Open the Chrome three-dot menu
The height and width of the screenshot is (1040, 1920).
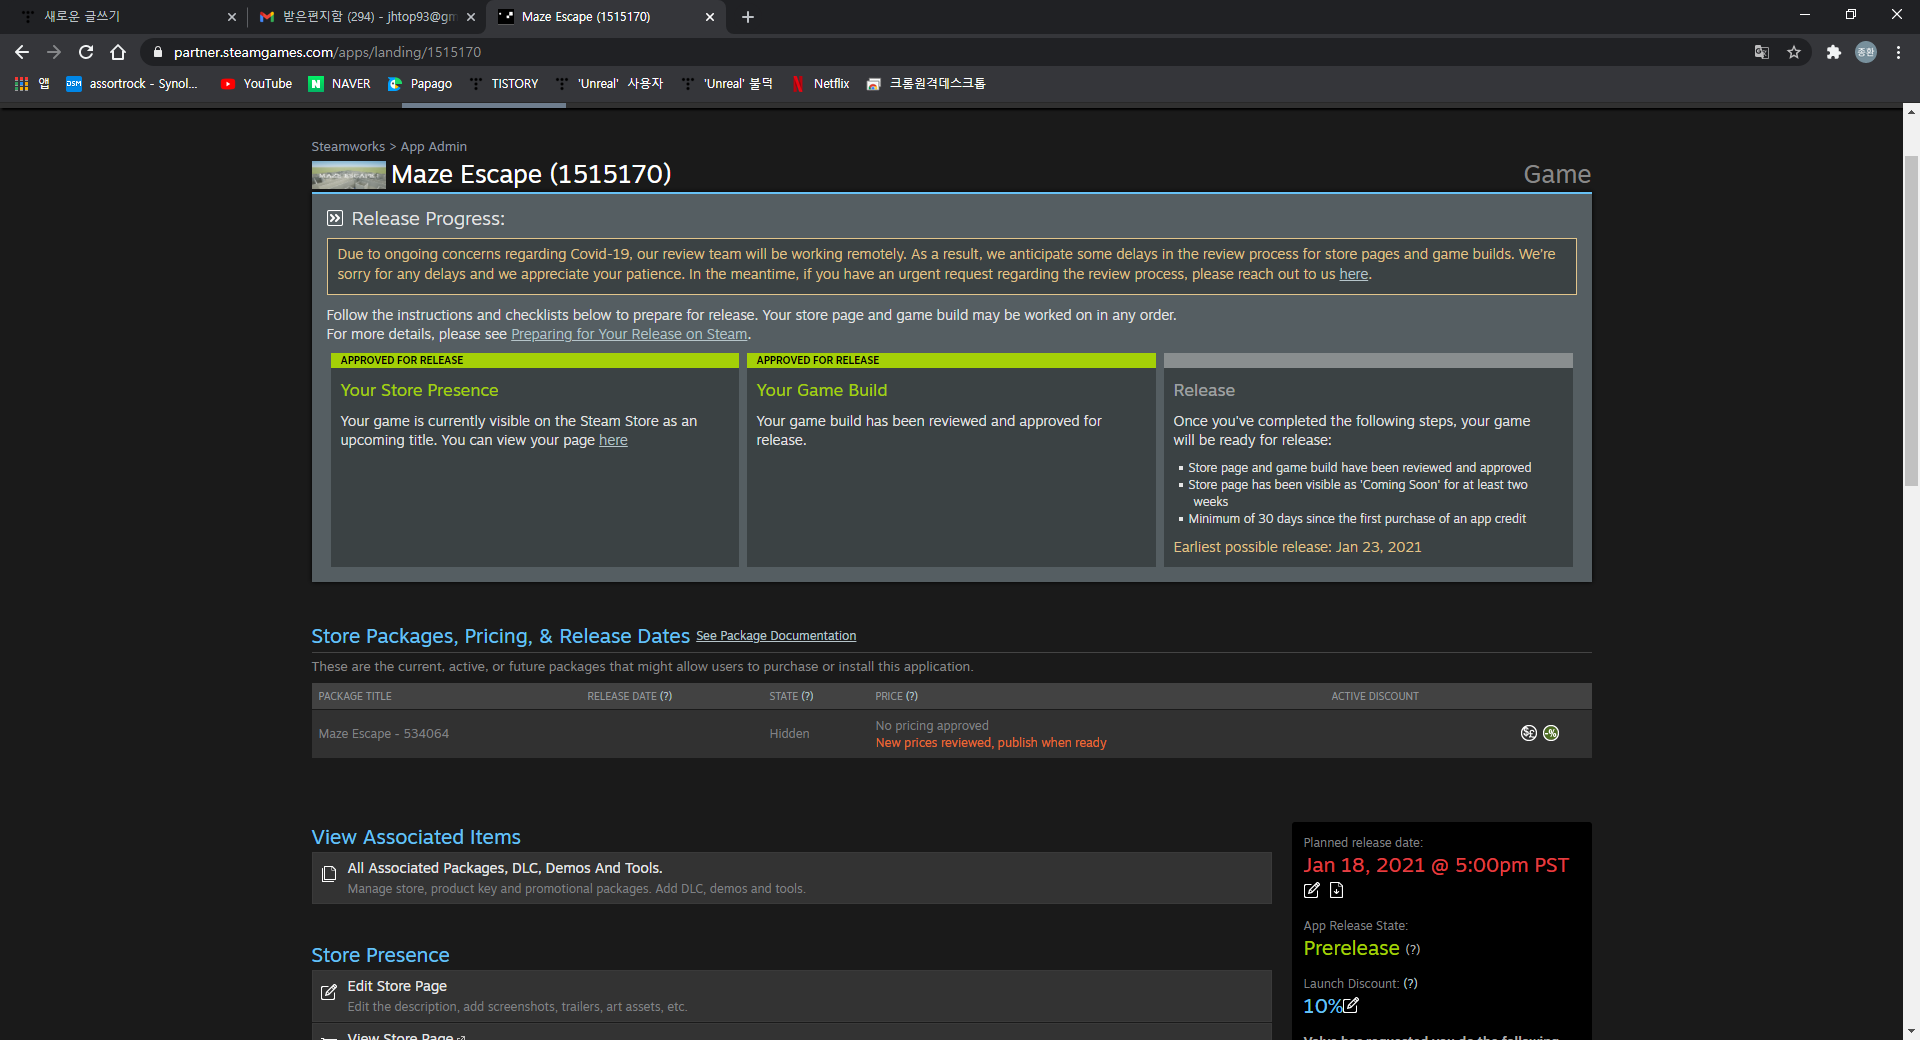(x=1898, y=52)
